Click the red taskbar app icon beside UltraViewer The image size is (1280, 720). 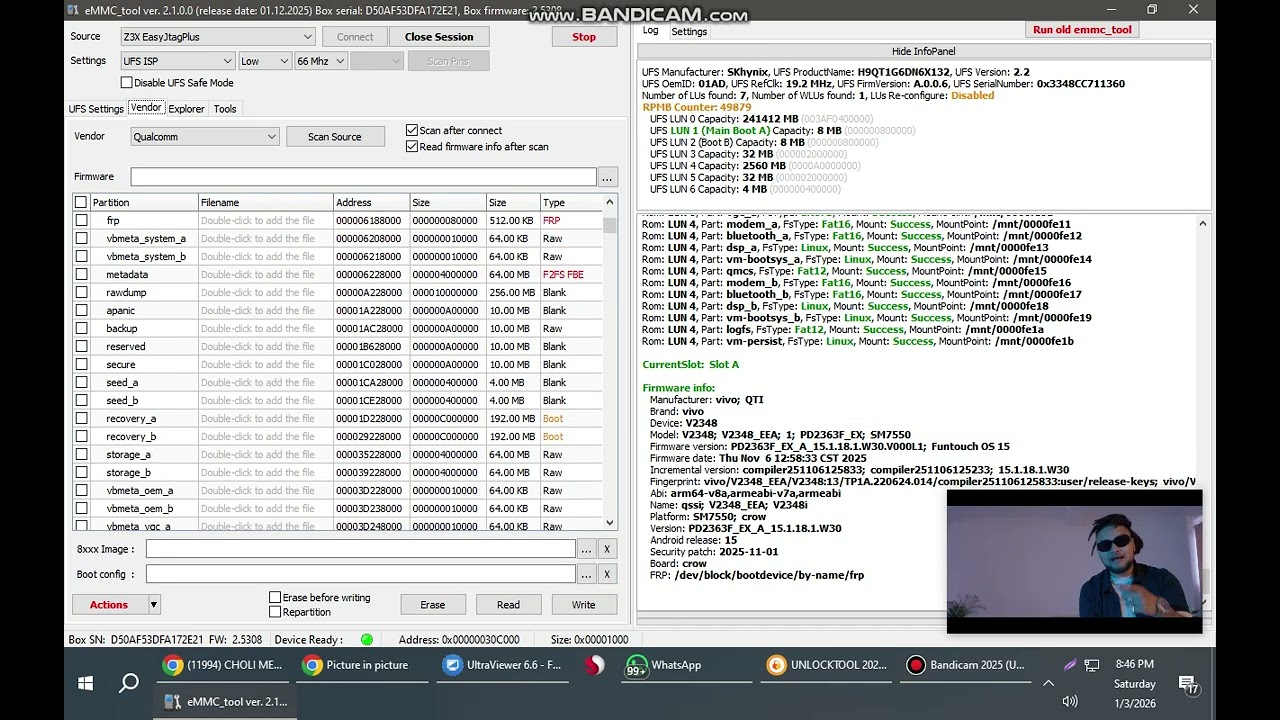coord(594,665)
